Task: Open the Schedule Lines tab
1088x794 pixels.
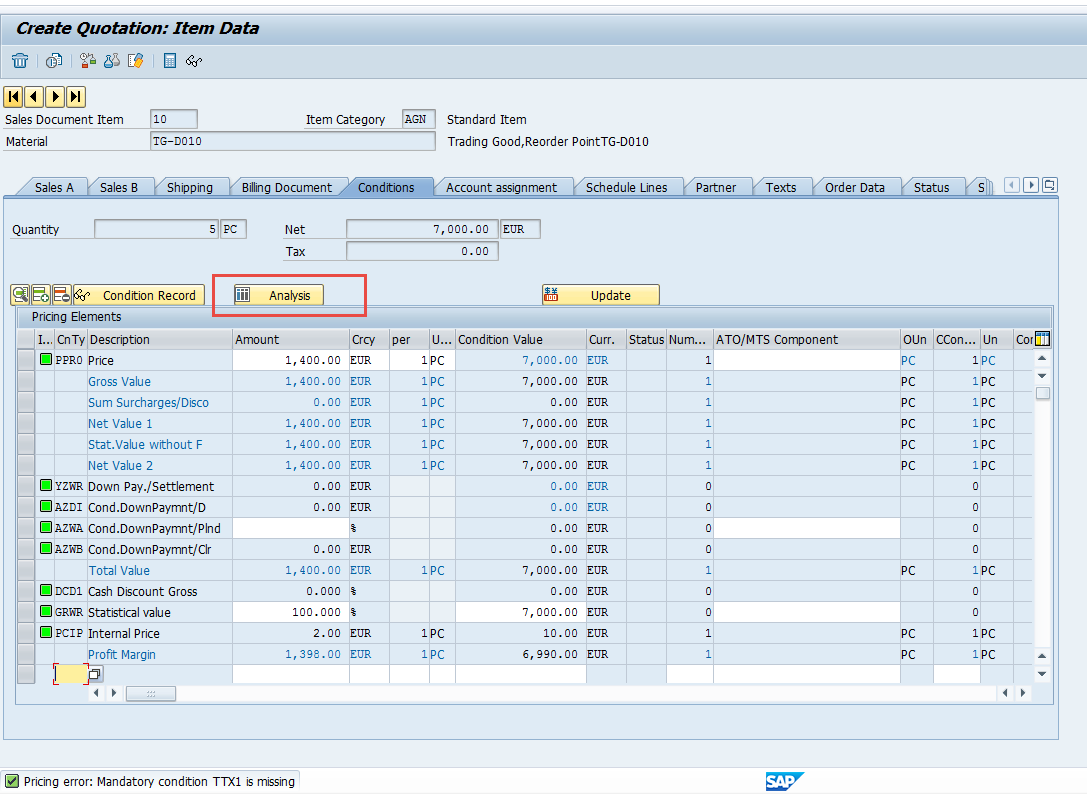Action: point(626,187)
